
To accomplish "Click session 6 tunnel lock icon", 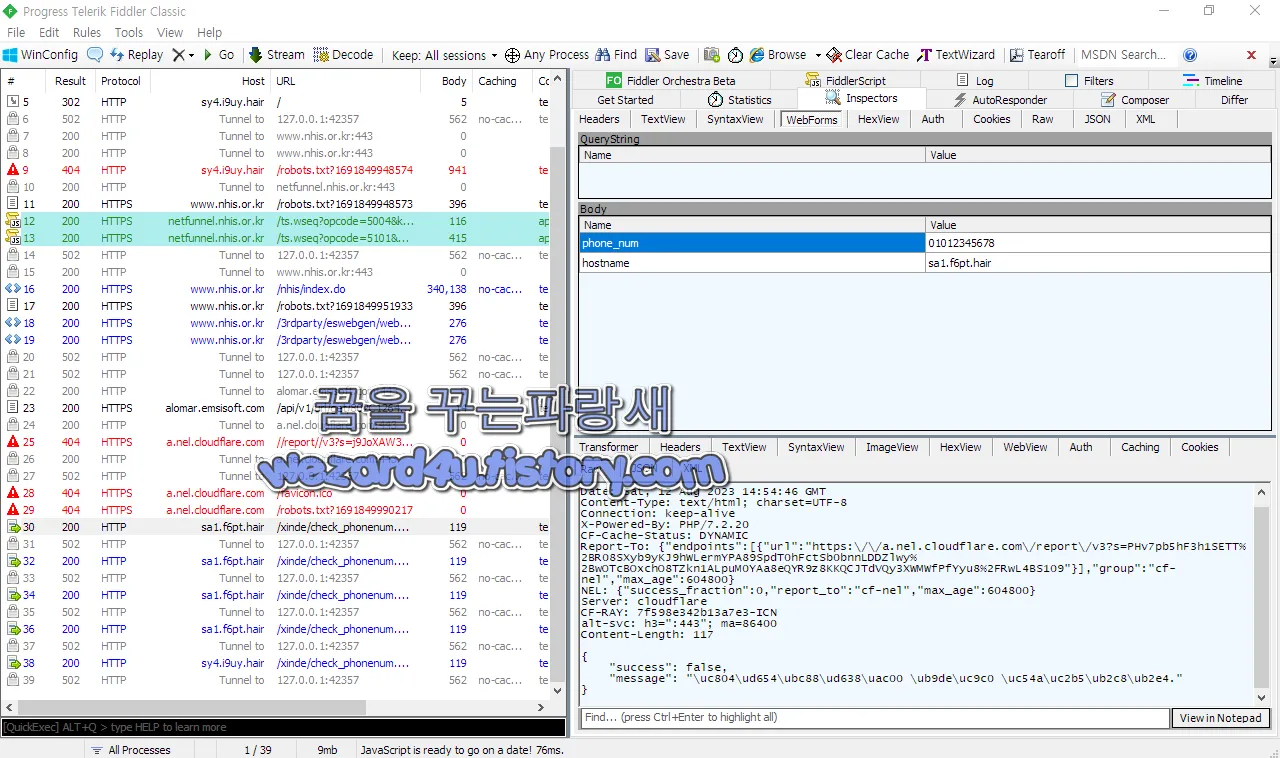I will (x=12, y=119).
